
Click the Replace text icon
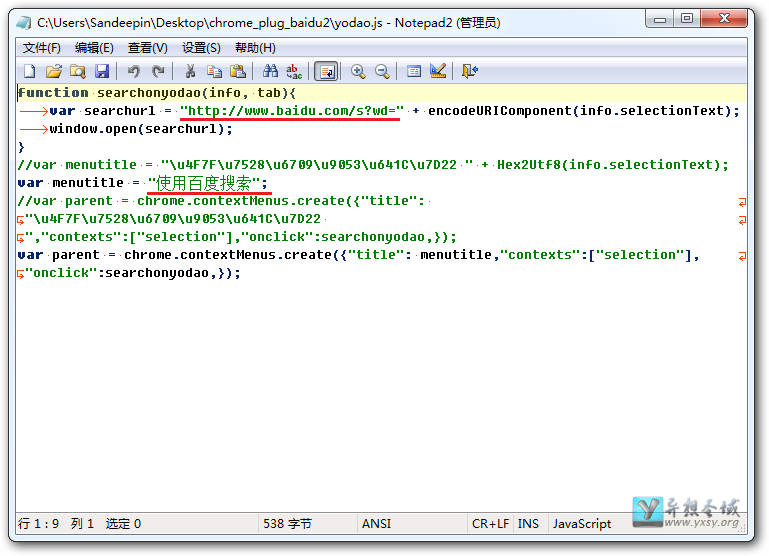pyautogui.click(x=294, y=71)
